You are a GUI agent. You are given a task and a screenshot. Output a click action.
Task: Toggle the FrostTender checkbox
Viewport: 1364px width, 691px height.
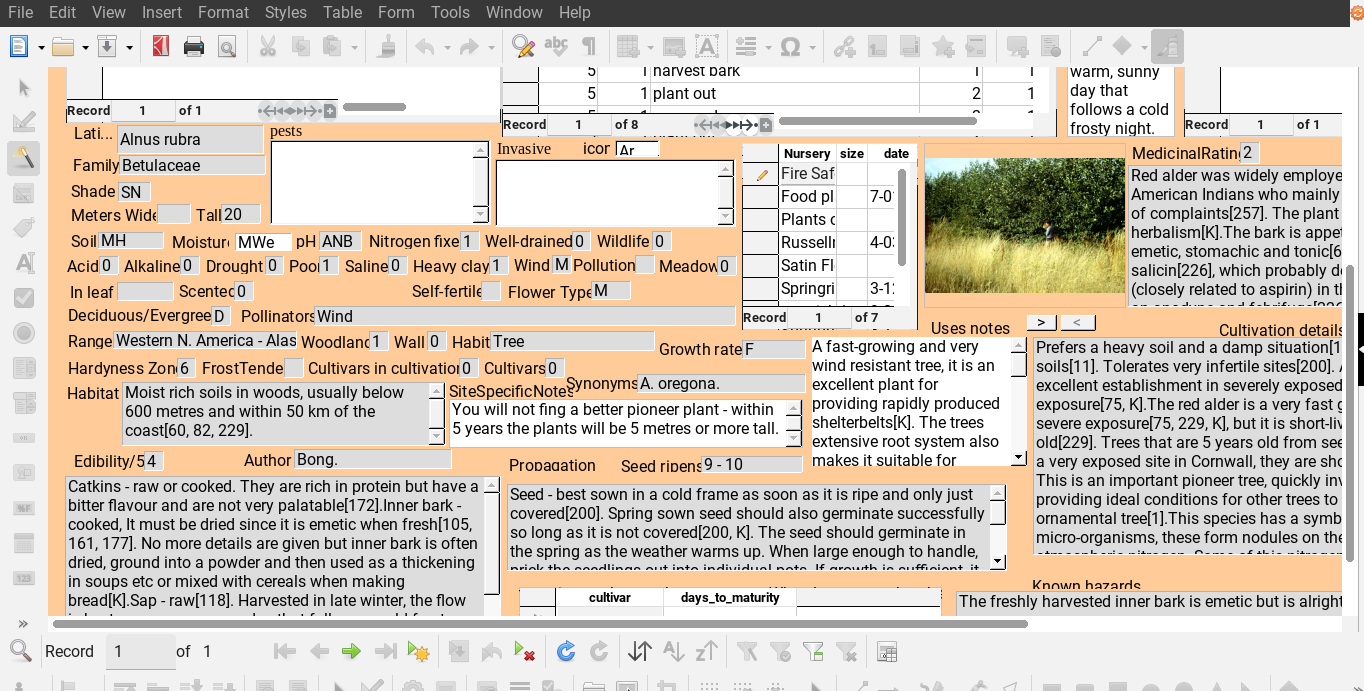tap(293, 368)
